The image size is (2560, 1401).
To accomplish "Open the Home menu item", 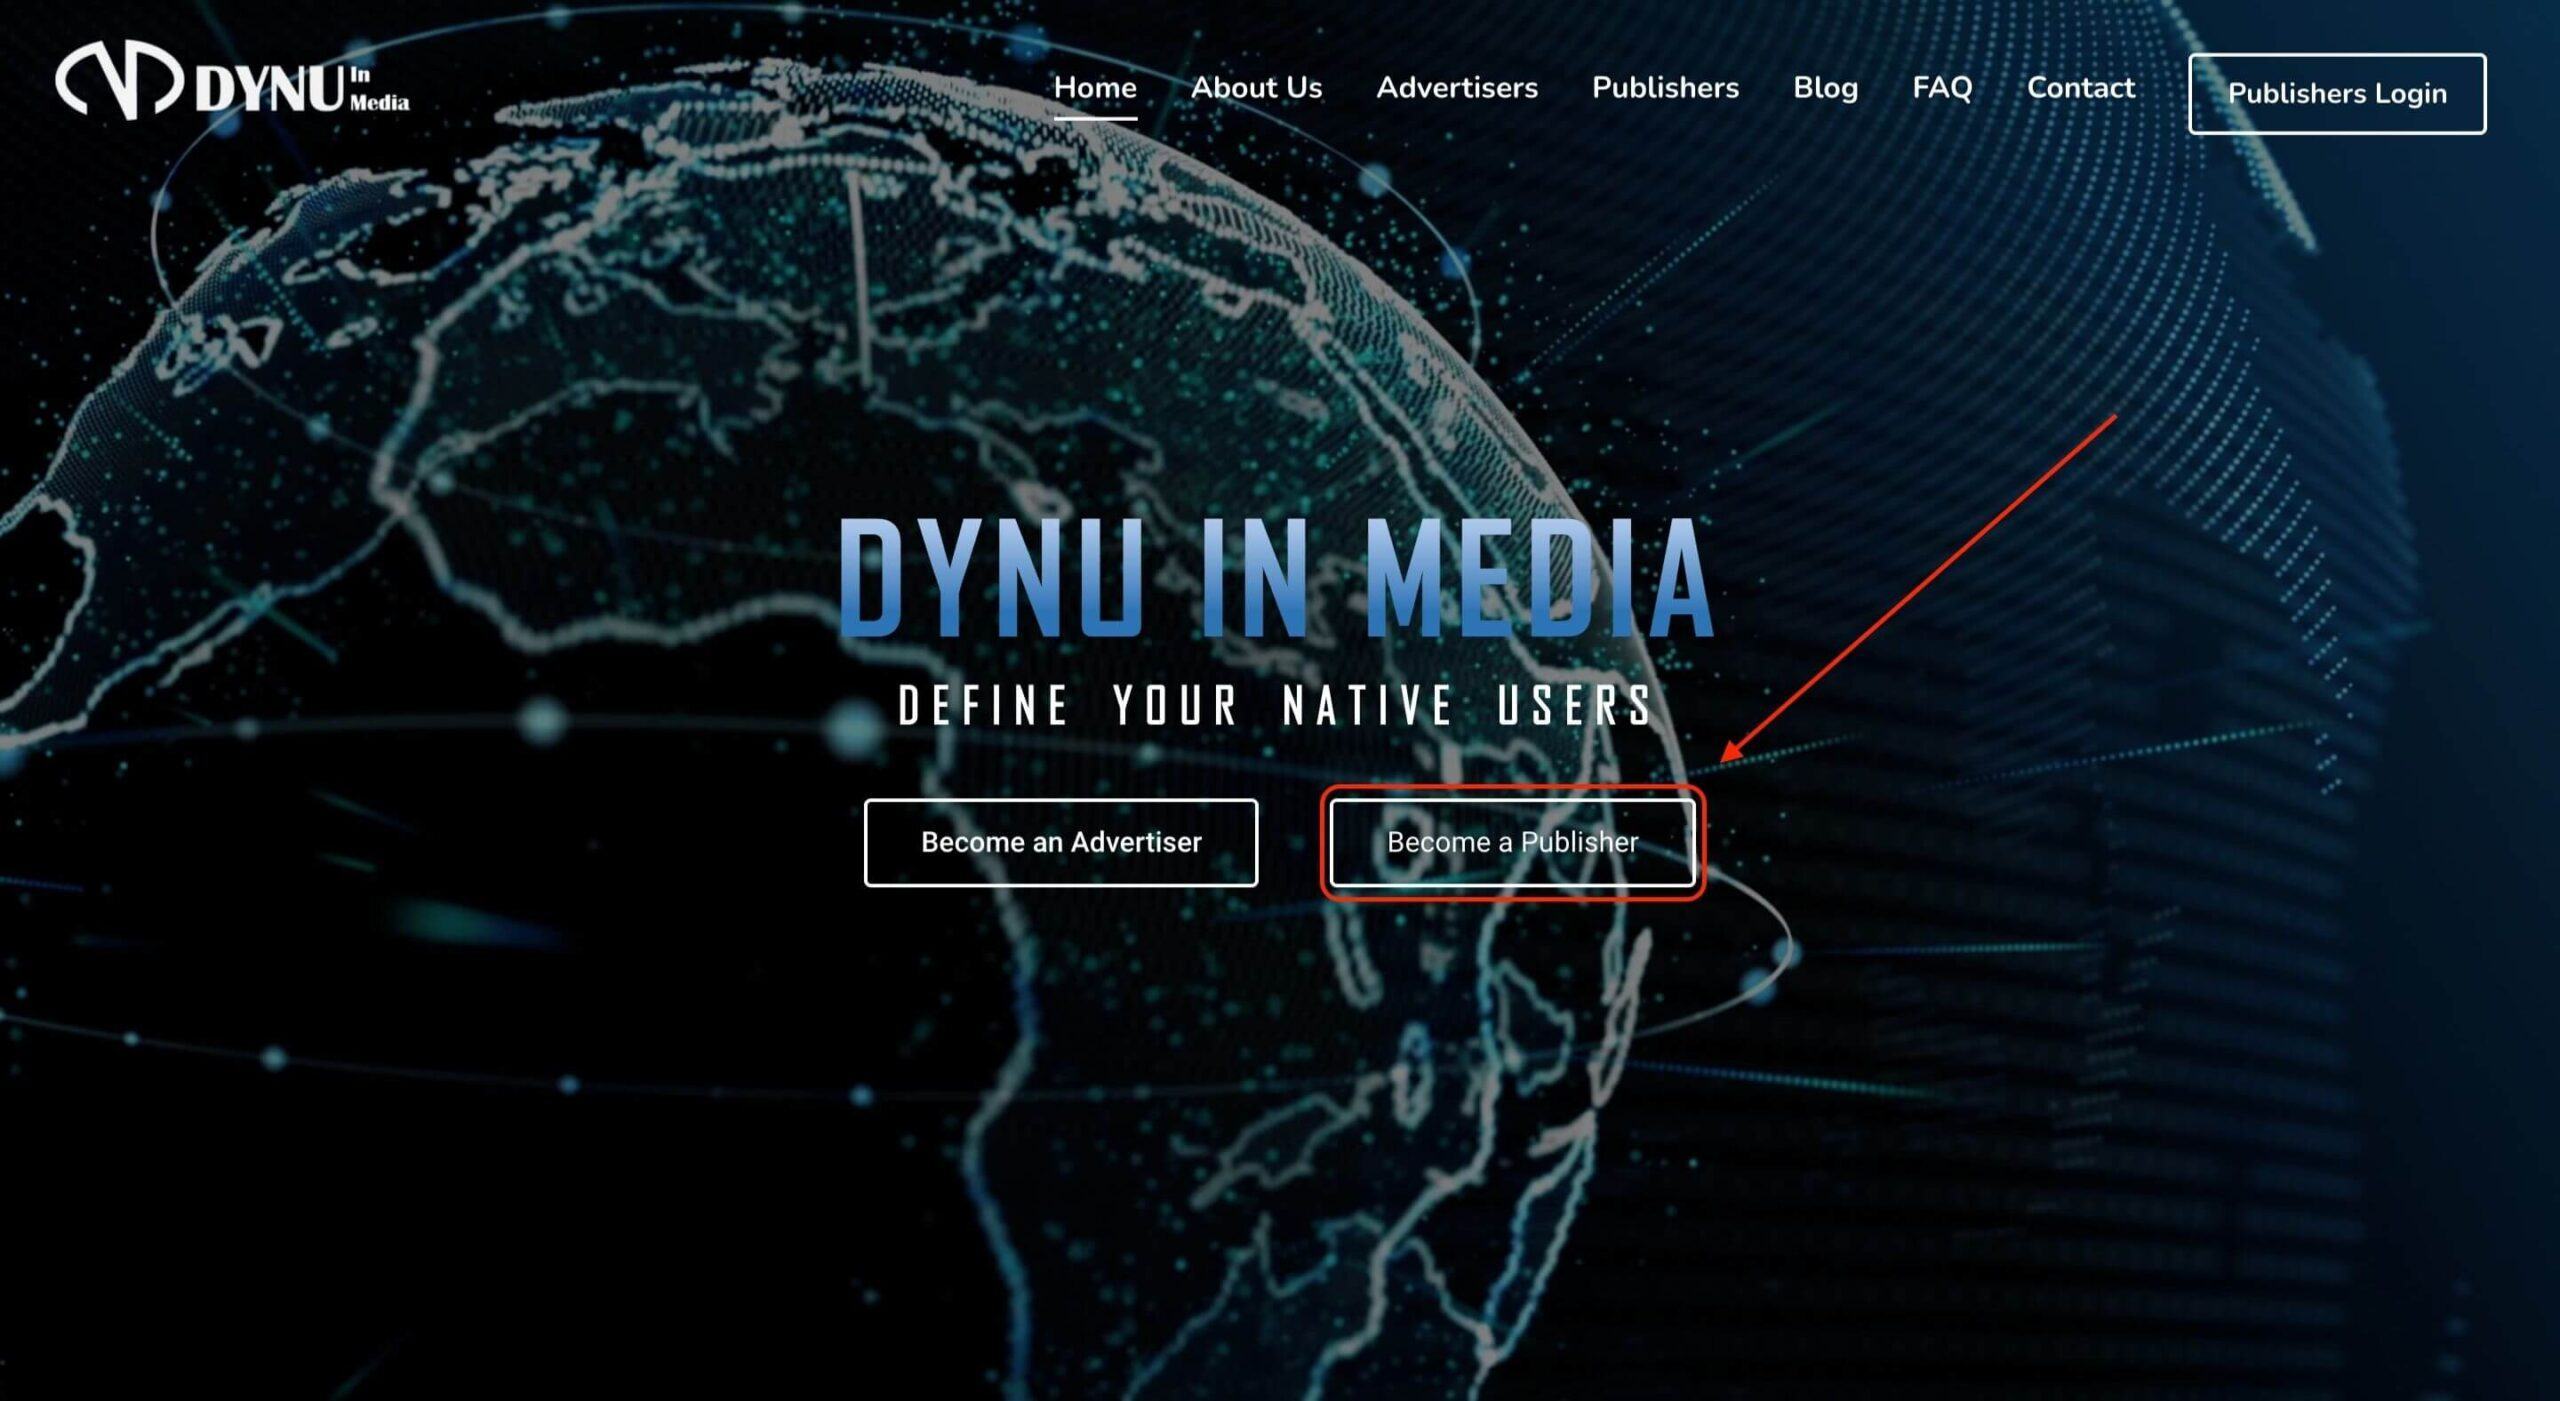I will click(1095, 88).
